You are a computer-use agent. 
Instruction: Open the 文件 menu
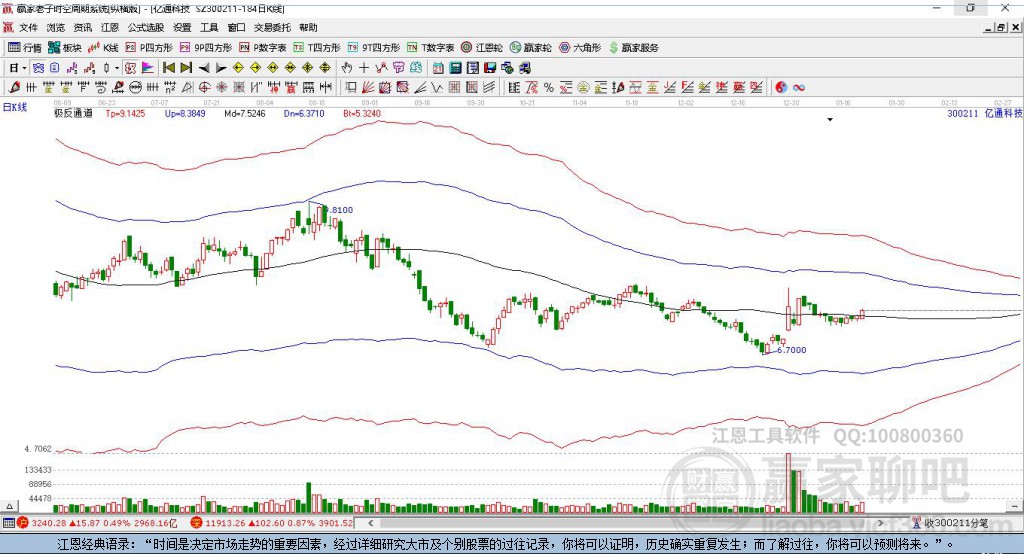(x=29, y=27)
